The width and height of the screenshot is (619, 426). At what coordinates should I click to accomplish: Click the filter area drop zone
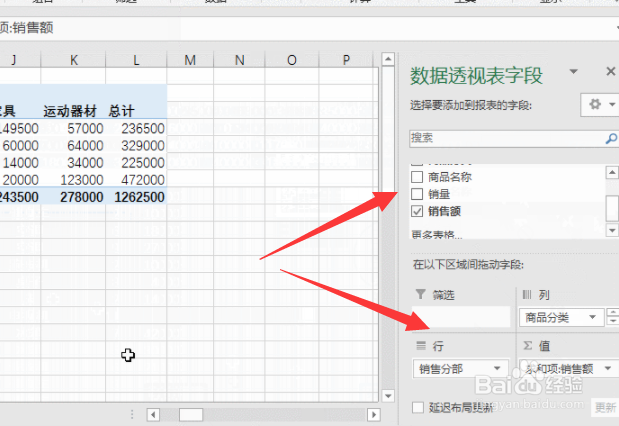point(461,317)
